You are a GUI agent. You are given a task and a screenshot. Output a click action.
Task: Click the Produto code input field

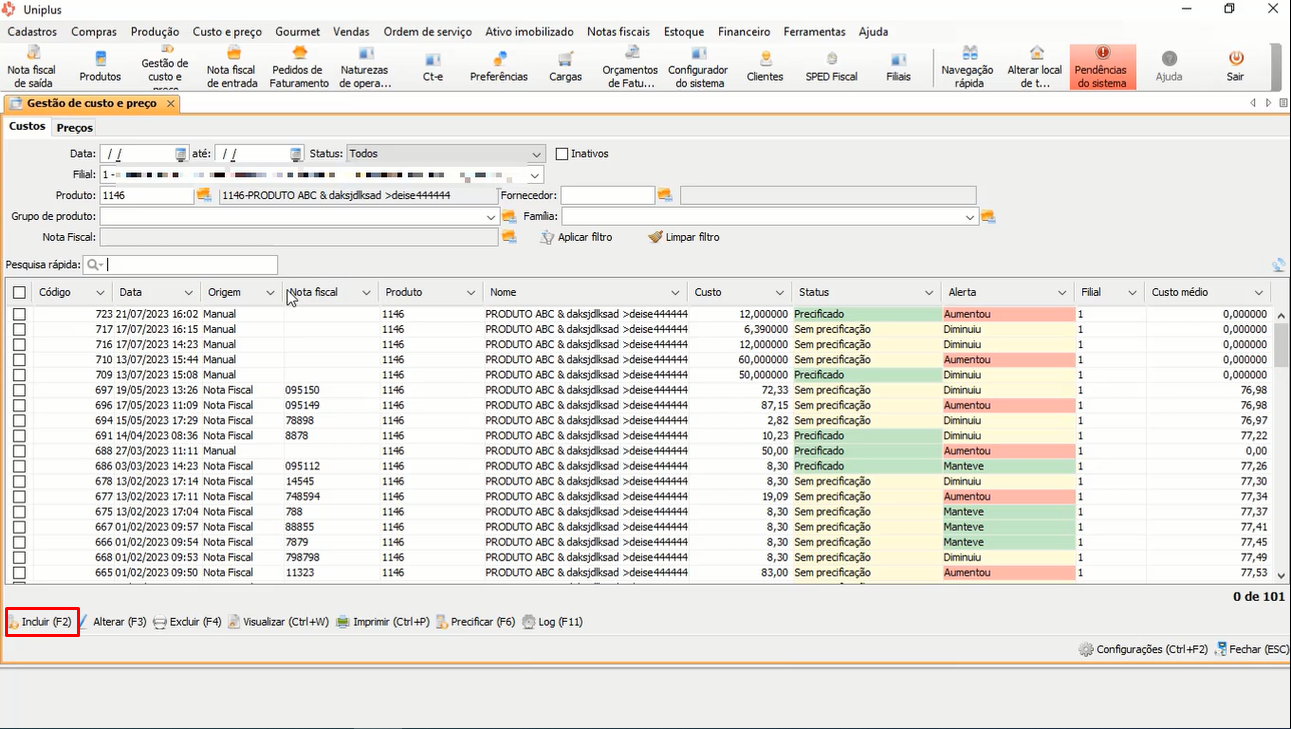[x=146, y=195]
